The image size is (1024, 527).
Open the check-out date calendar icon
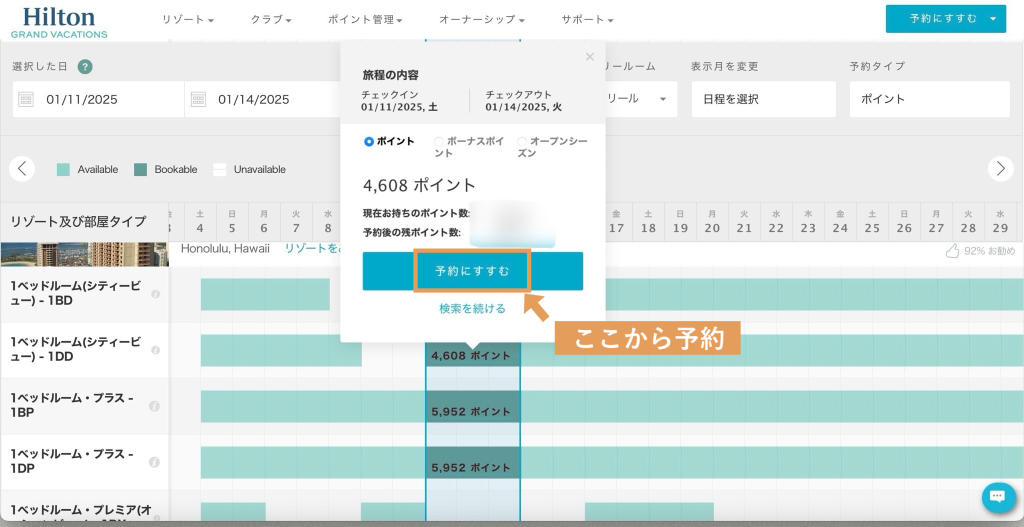pyautogui.click(x=198, y=99)
